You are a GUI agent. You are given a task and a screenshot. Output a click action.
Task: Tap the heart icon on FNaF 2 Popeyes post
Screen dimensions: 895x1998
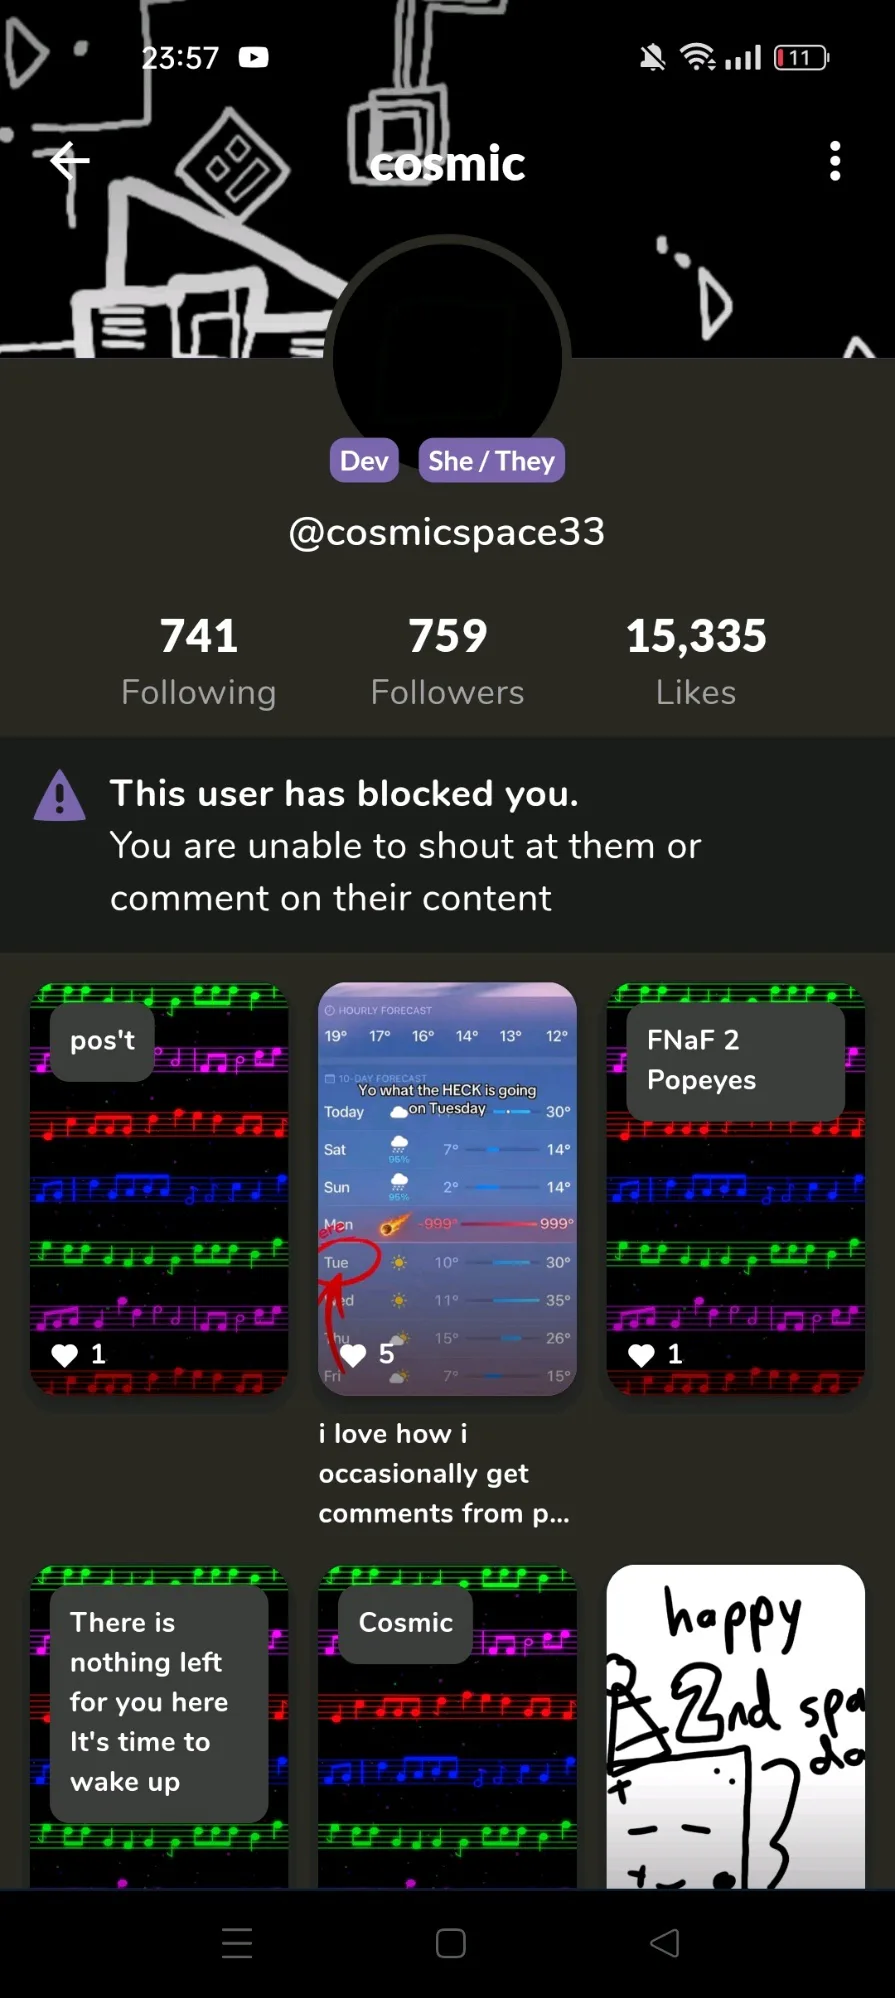642,1355
